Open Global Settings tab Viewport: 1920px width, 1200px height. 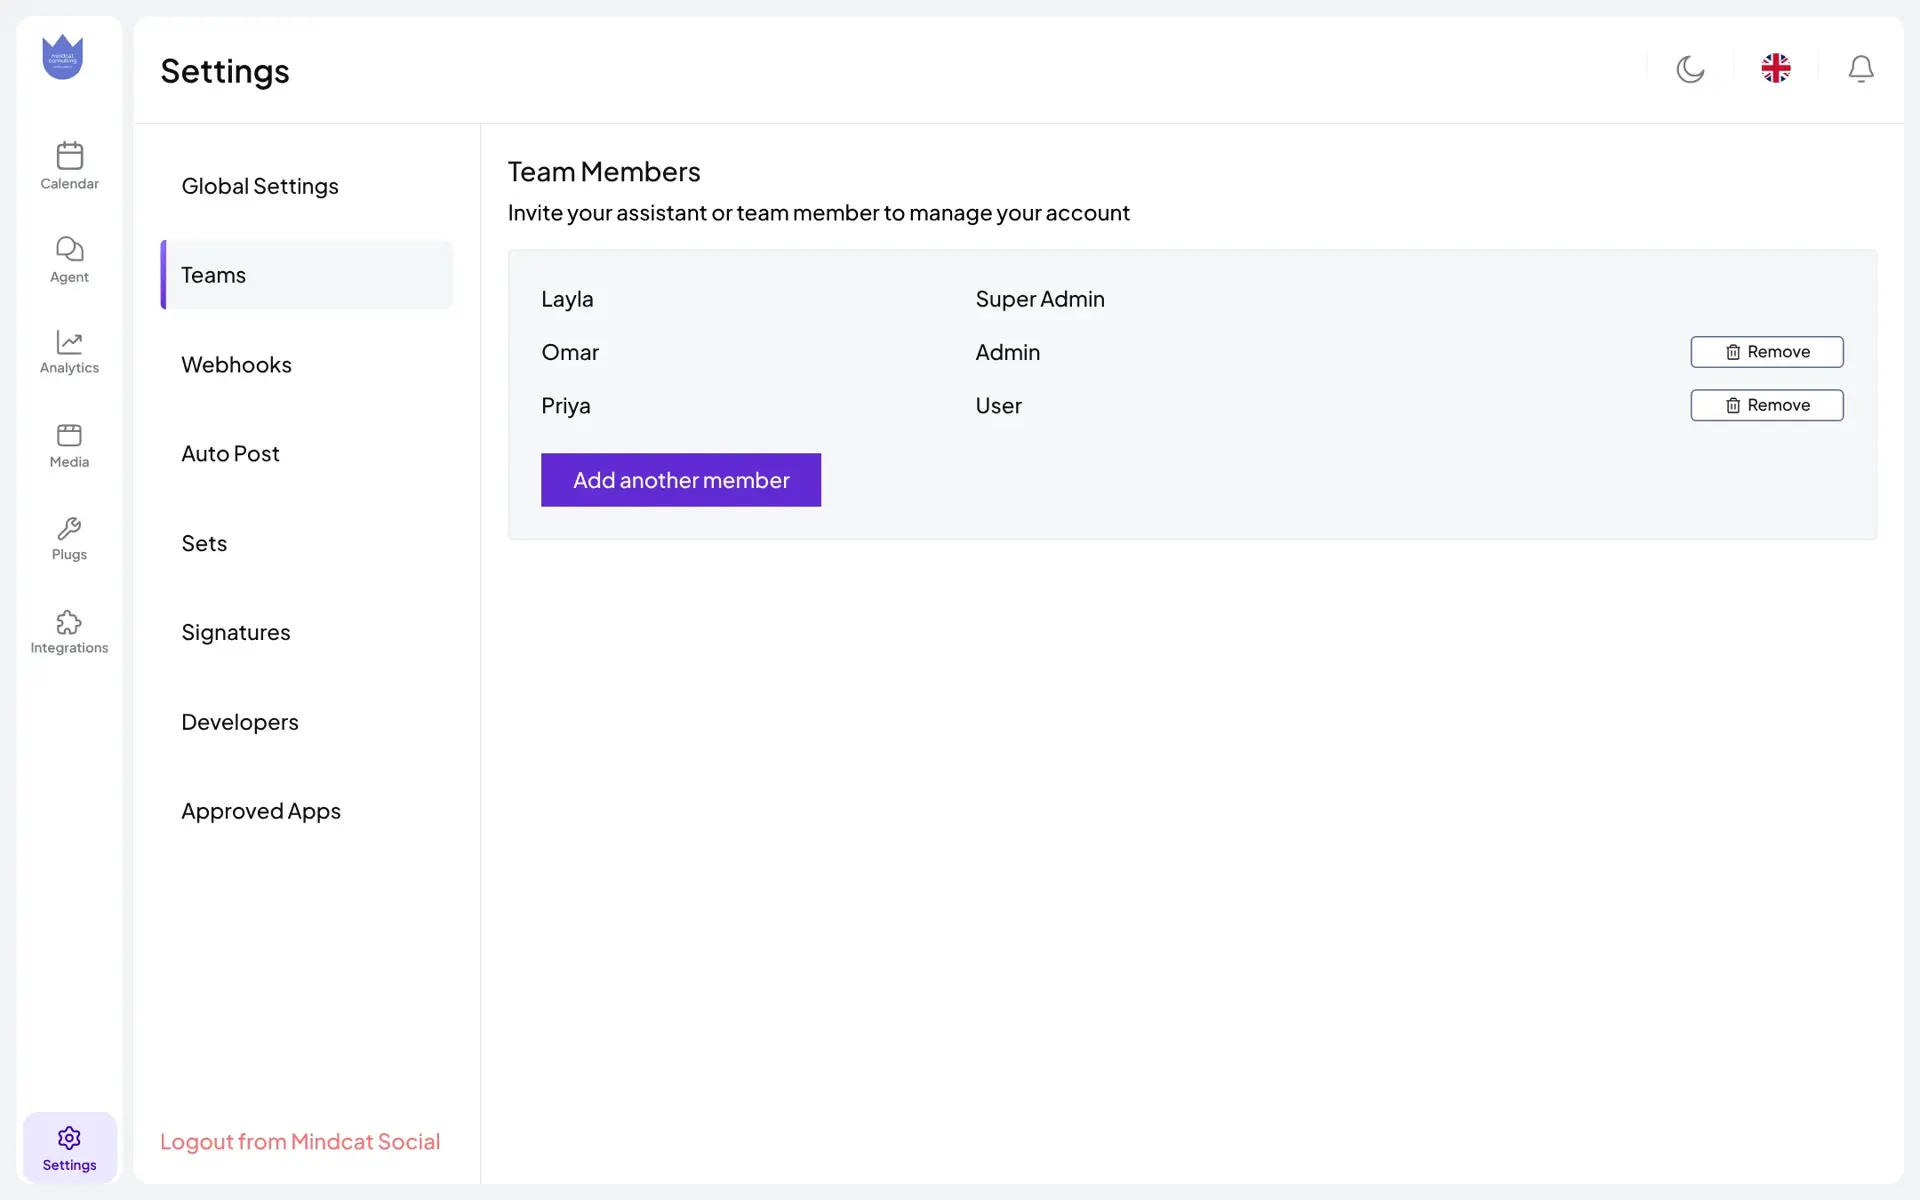click(307, 186)
